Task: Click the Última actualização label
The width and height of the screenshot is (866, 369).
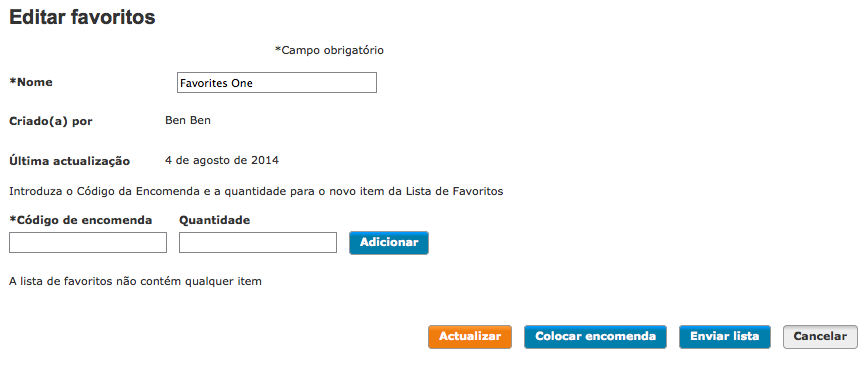Action: click(70, 161)
